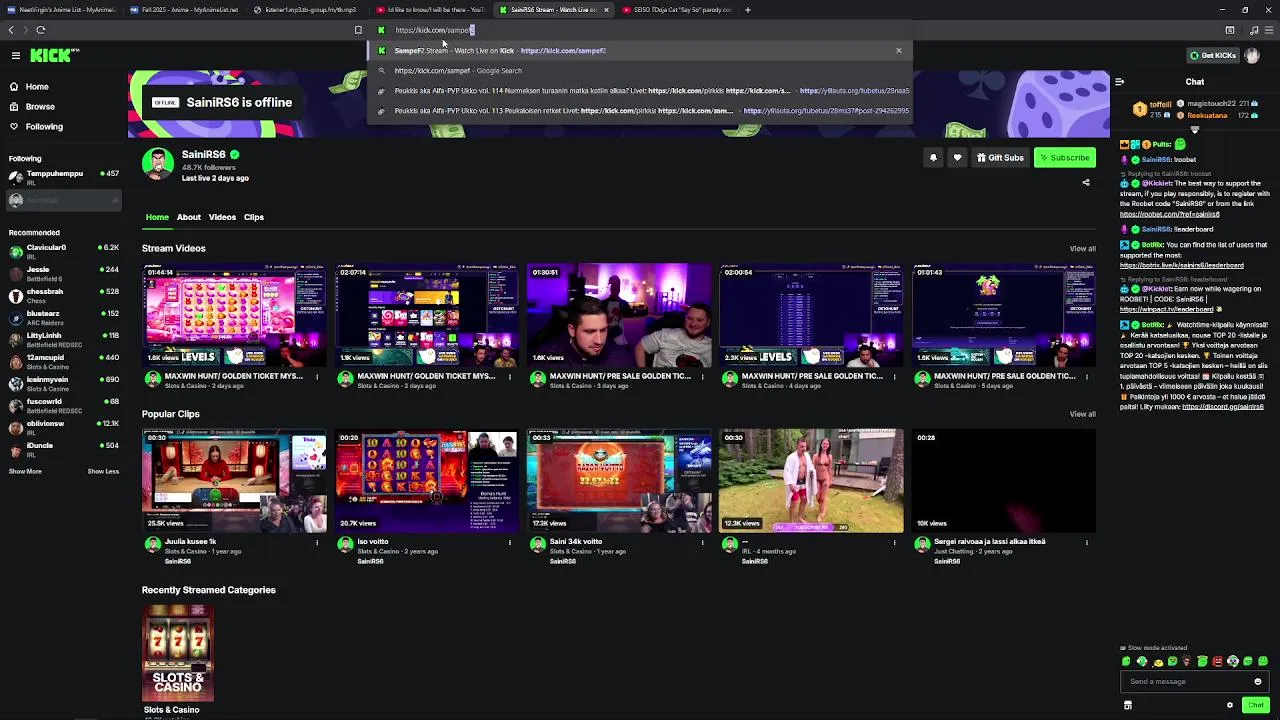
Task: Play the Saini 34k voitto clip
Action: [x=619, y=481]
